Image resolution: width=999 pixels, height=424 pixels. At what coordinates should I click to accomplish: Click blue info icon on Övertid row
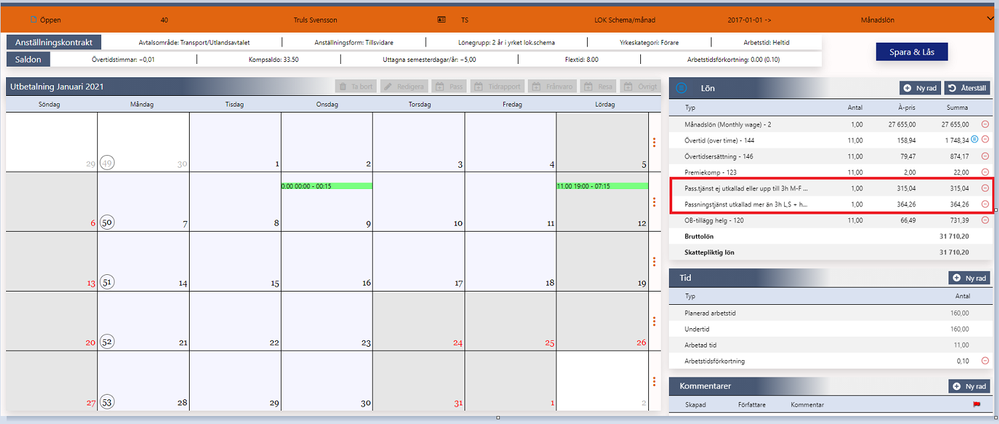974,139
